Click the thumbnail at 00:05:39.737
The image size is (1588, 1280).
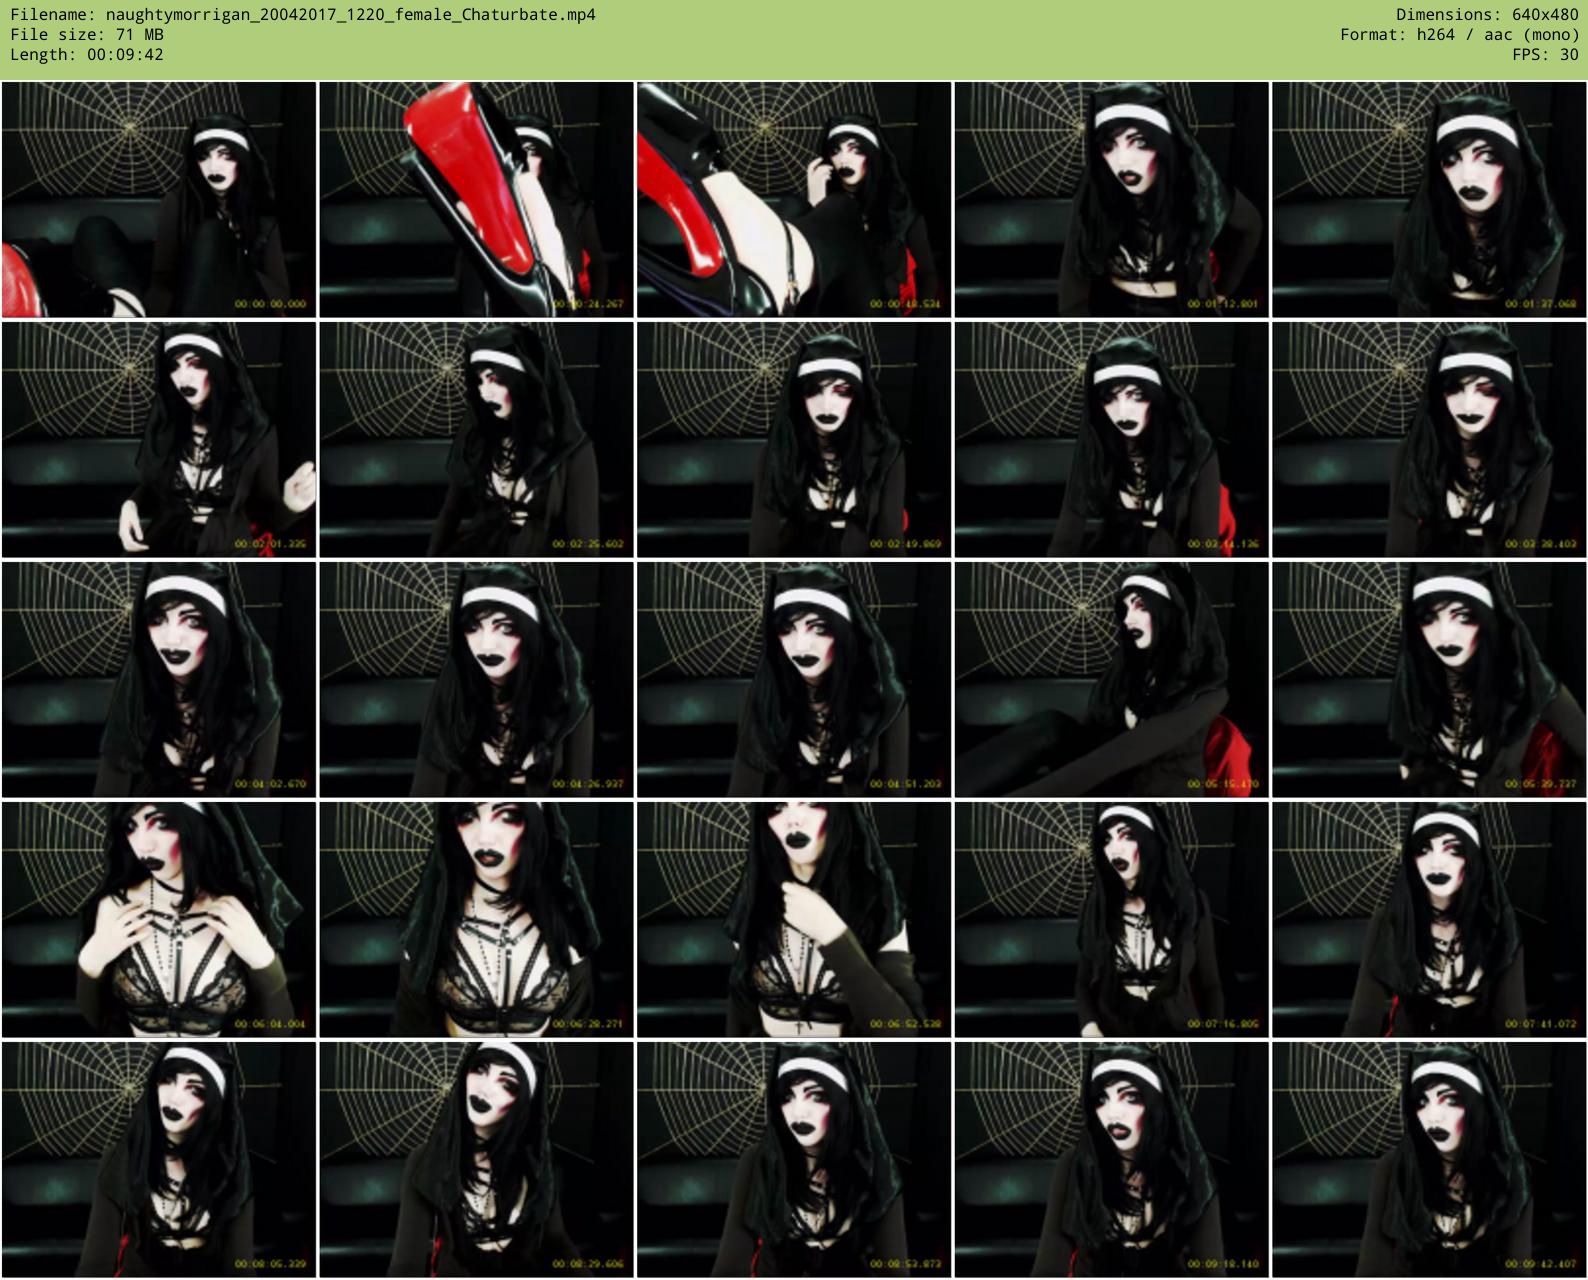[x=1429, y=679]
